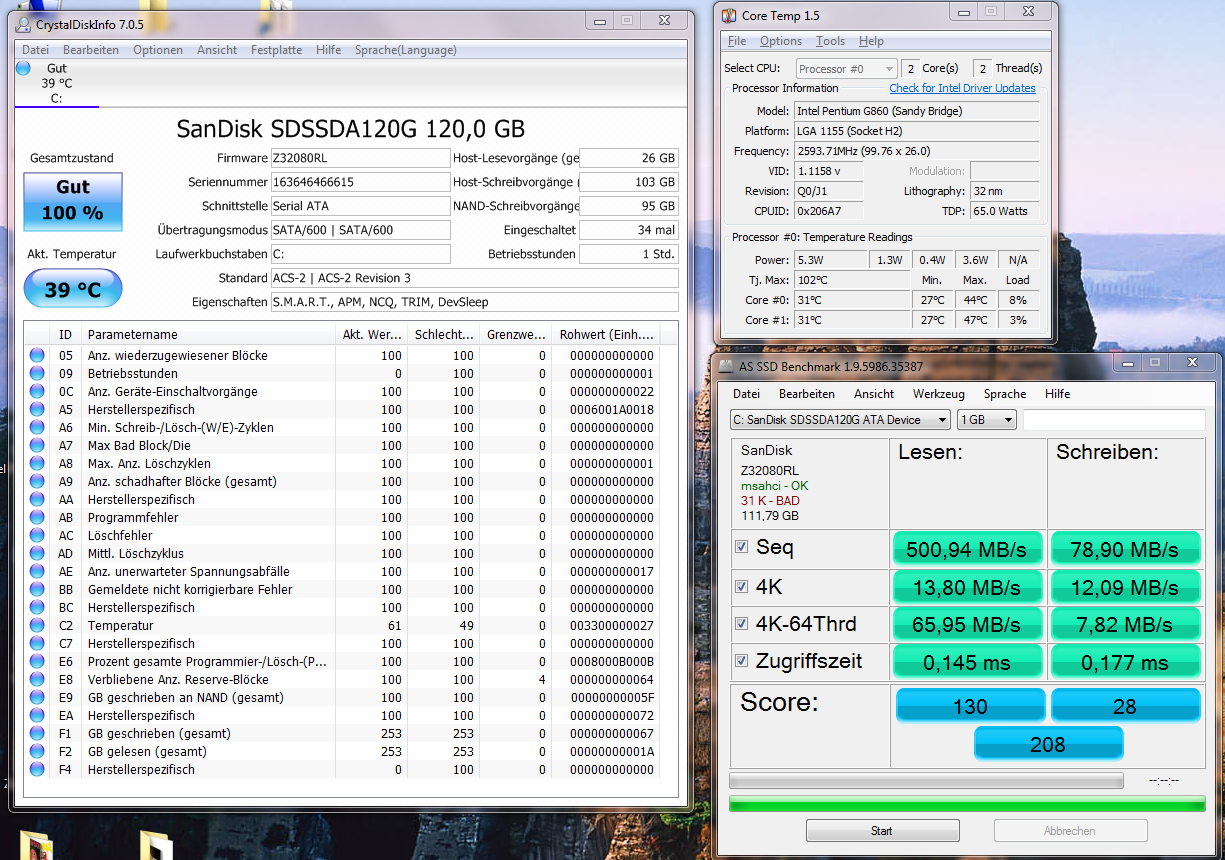The height and width of the screenshot is (860, 1225).
Task: Click the Rohwert column header
Action: tap(607, 335)
